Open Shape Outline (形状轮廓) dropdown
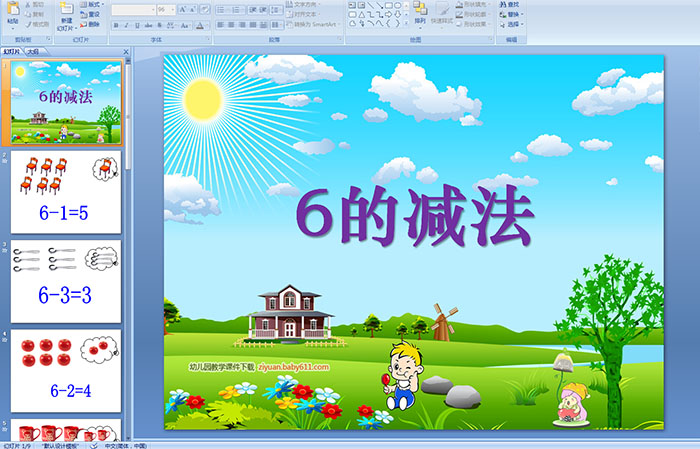The height and width of the screenshot is (449, 700). [473, 14]
